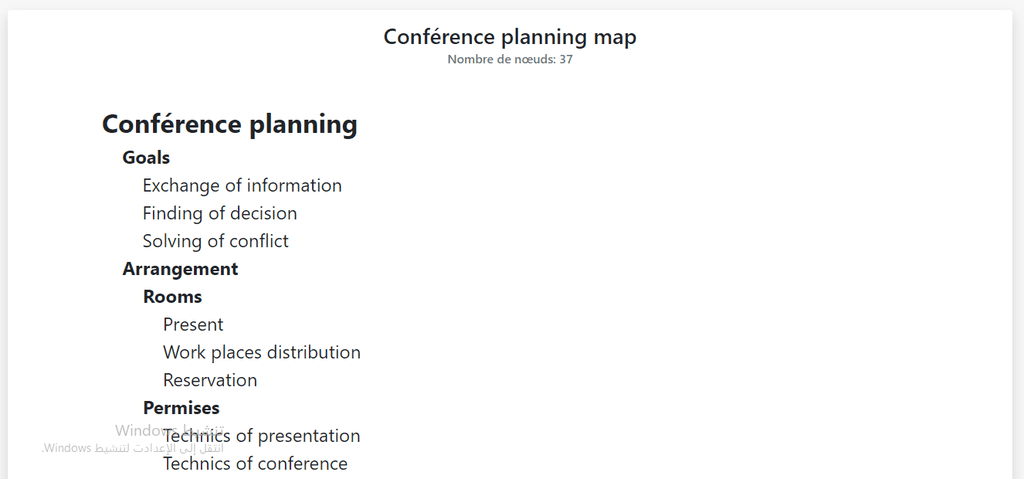Select the Conférence planning root node
Image resolution: width=1024 pixels, height=479 pixels.
(x=230, y=124)
